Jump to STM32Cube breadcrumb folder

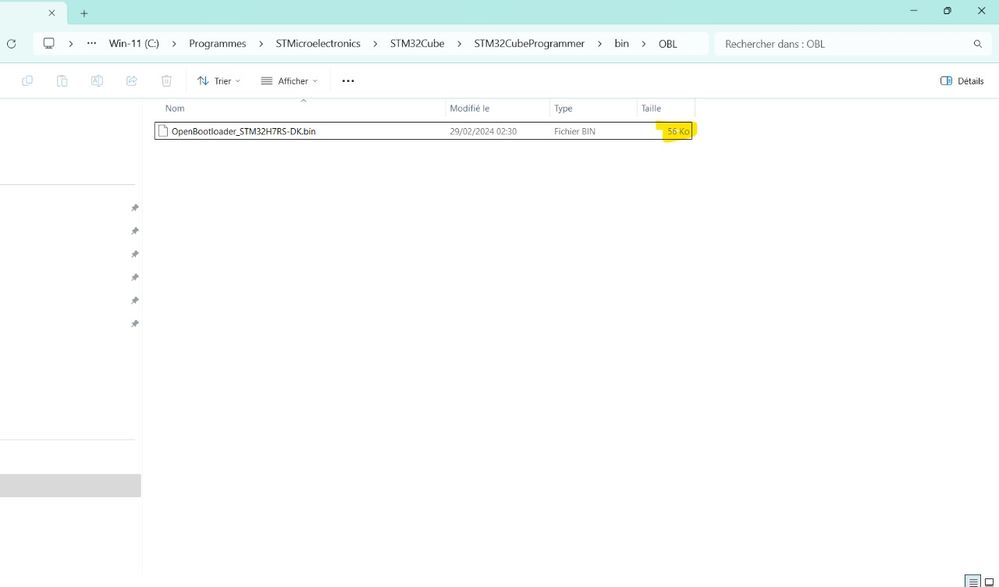coord(417,43)
